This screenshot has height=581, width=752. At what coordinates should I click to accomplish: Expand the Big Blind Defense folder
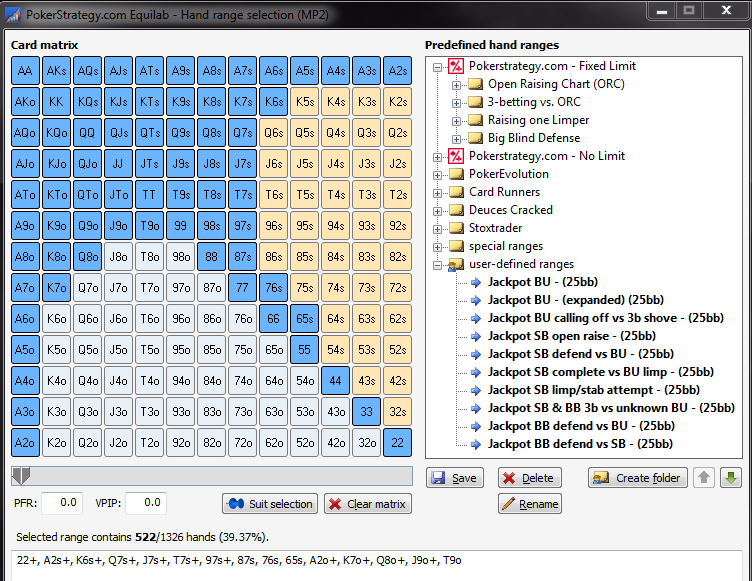456,139
